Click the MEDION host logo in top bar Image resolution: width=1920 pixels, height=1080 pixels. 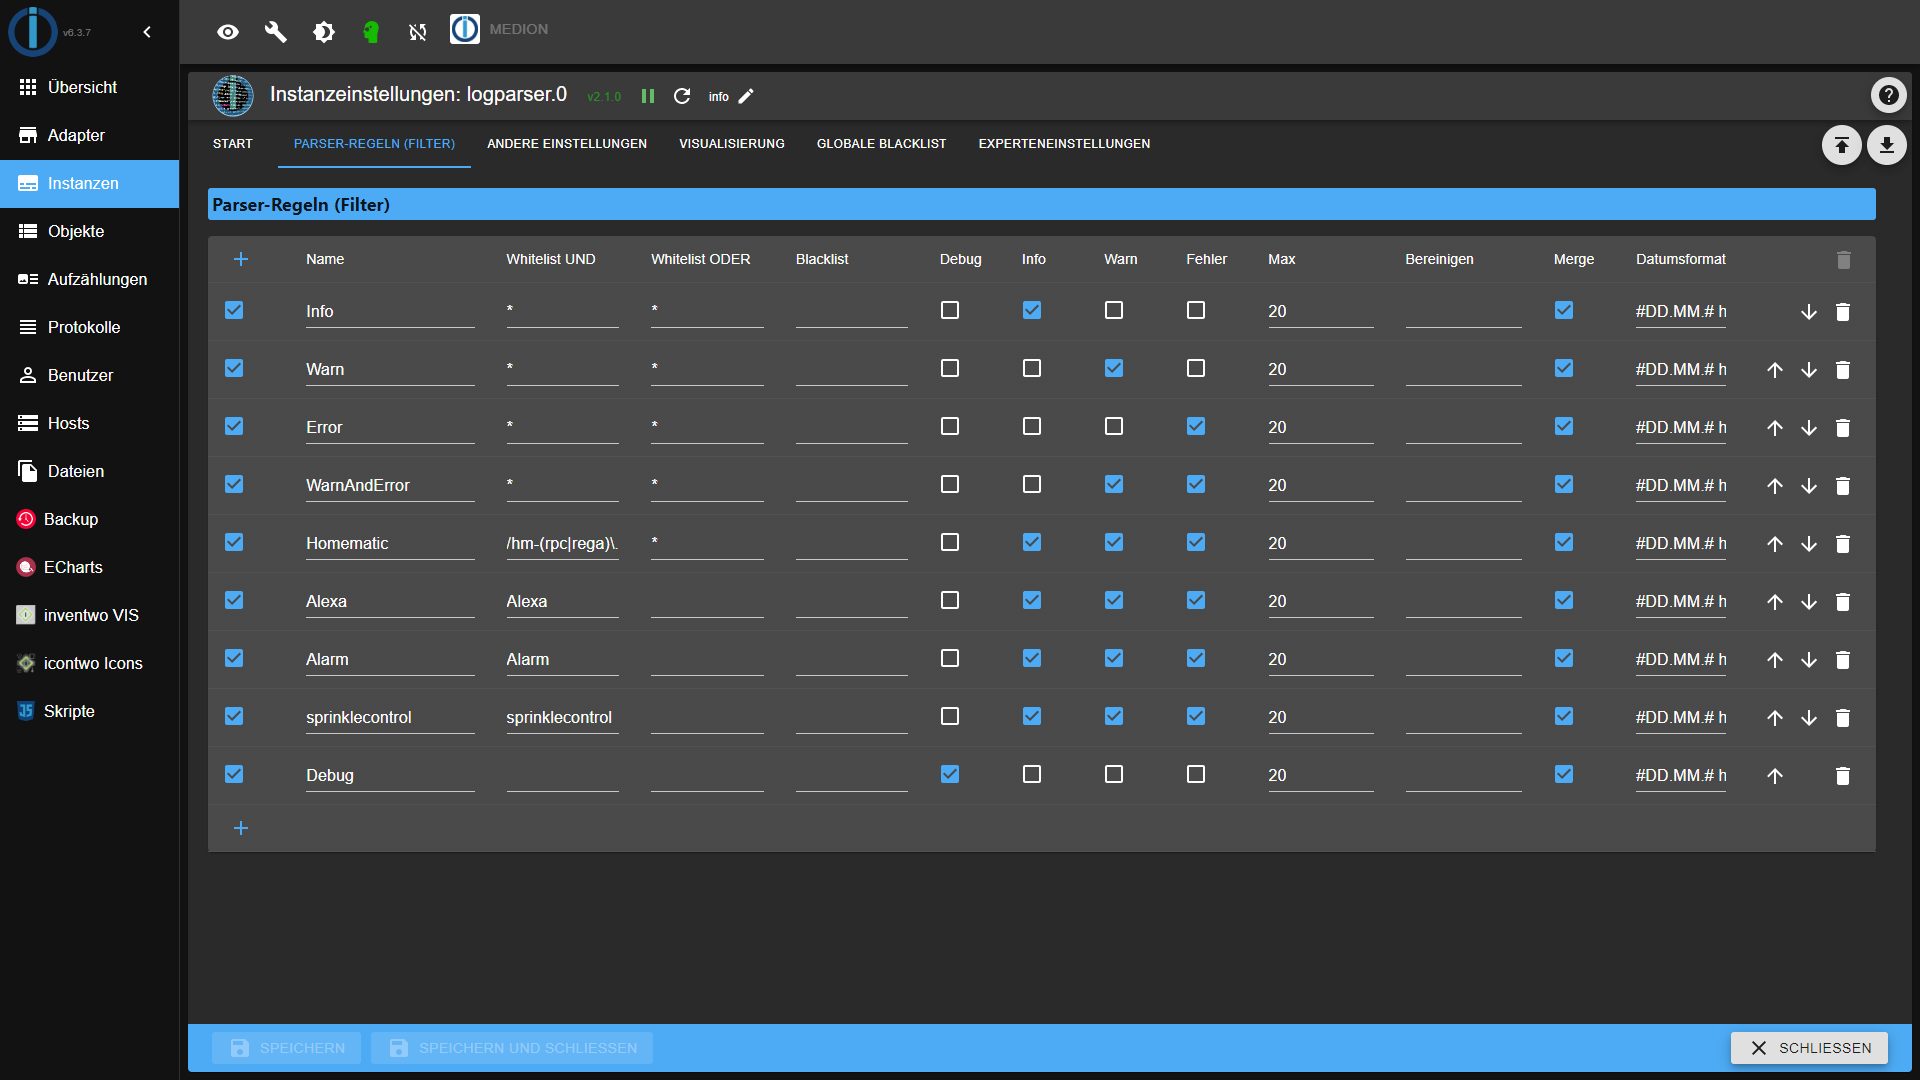465,29
